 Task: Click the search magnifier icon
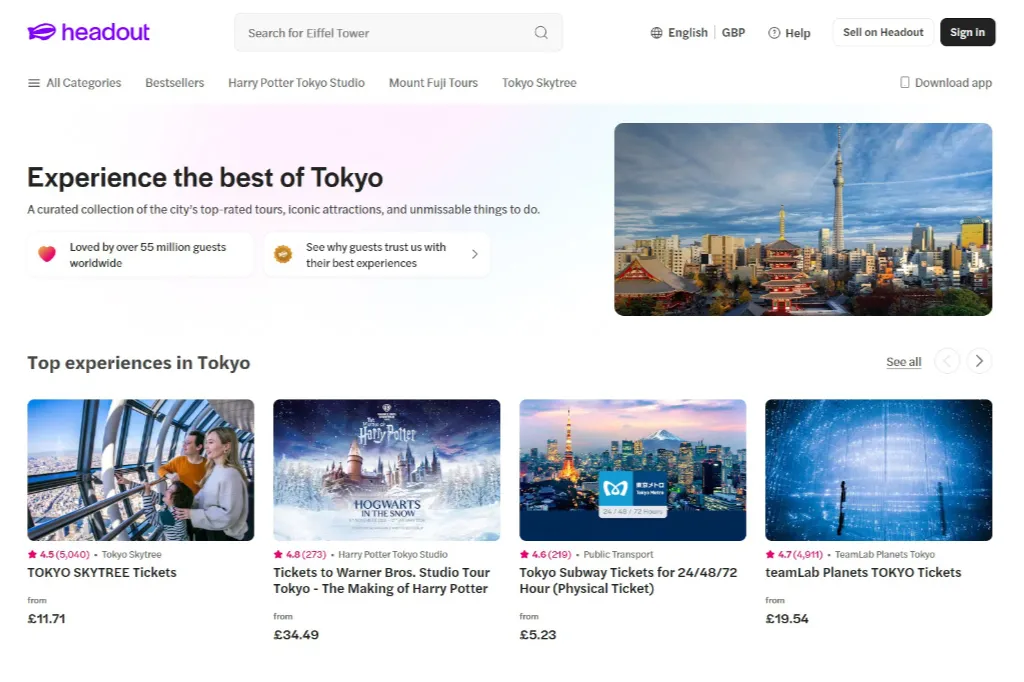click(x=541, y=33)
